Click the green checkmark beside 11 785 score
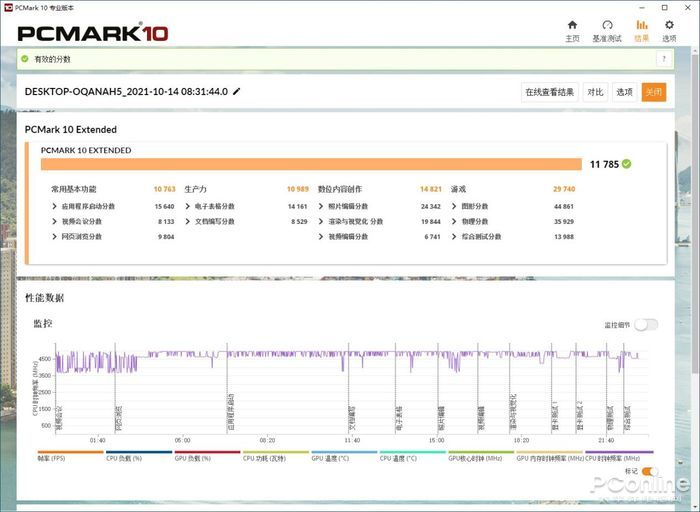This screenshot has width=700, height=512. [627, 164]
